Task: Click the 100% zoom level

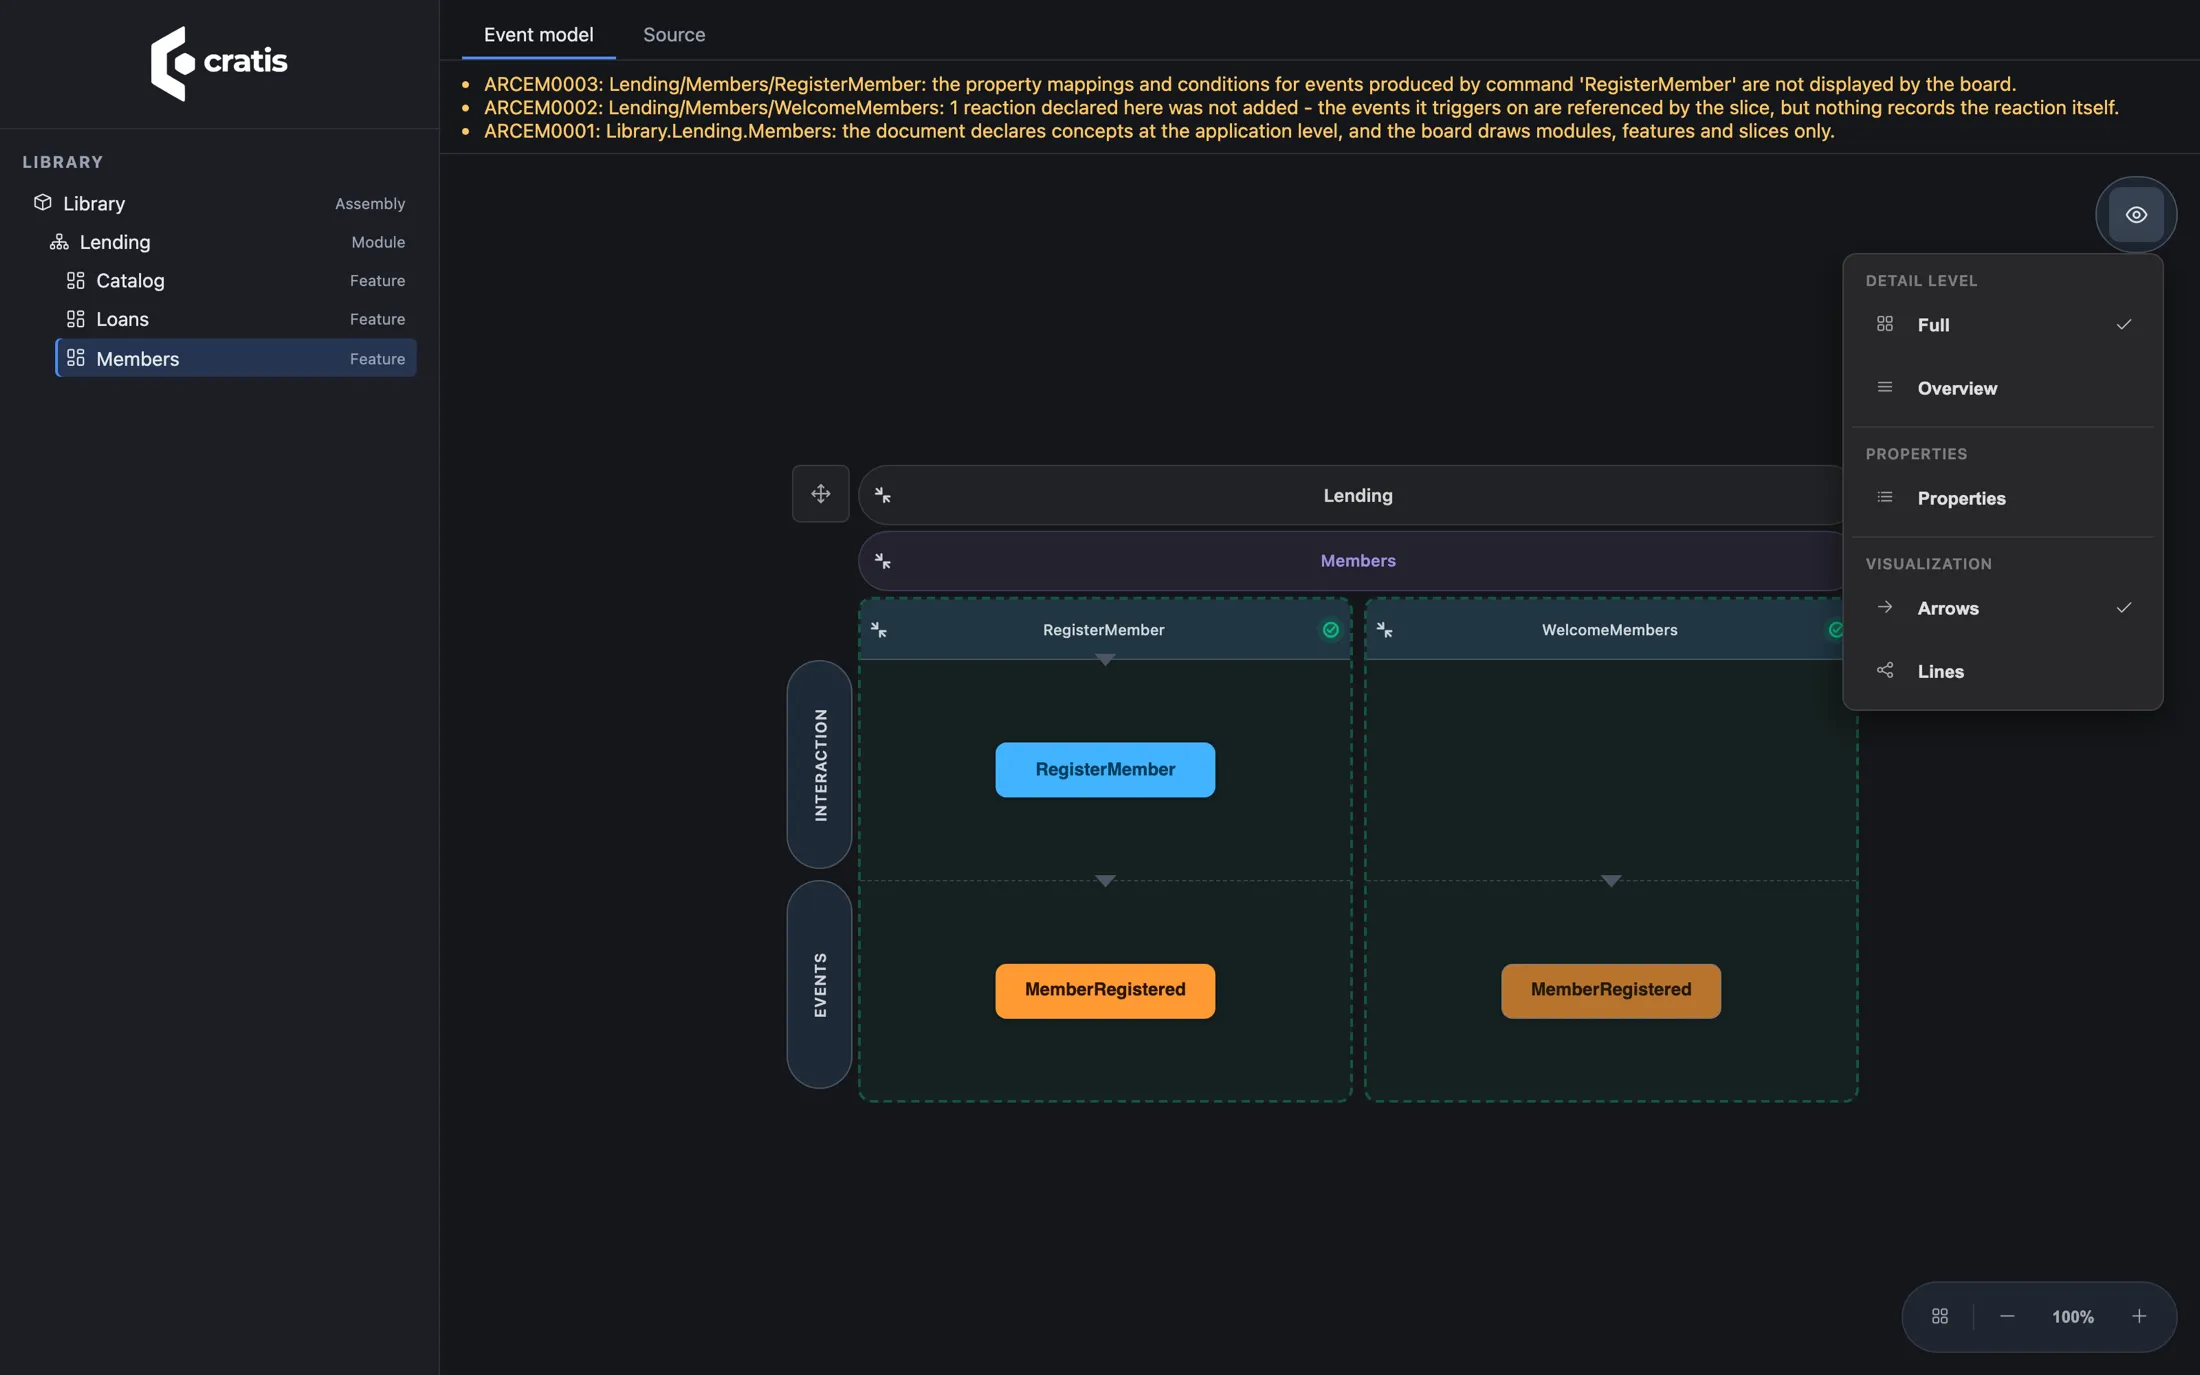Action: (x=2073, y=1317)
